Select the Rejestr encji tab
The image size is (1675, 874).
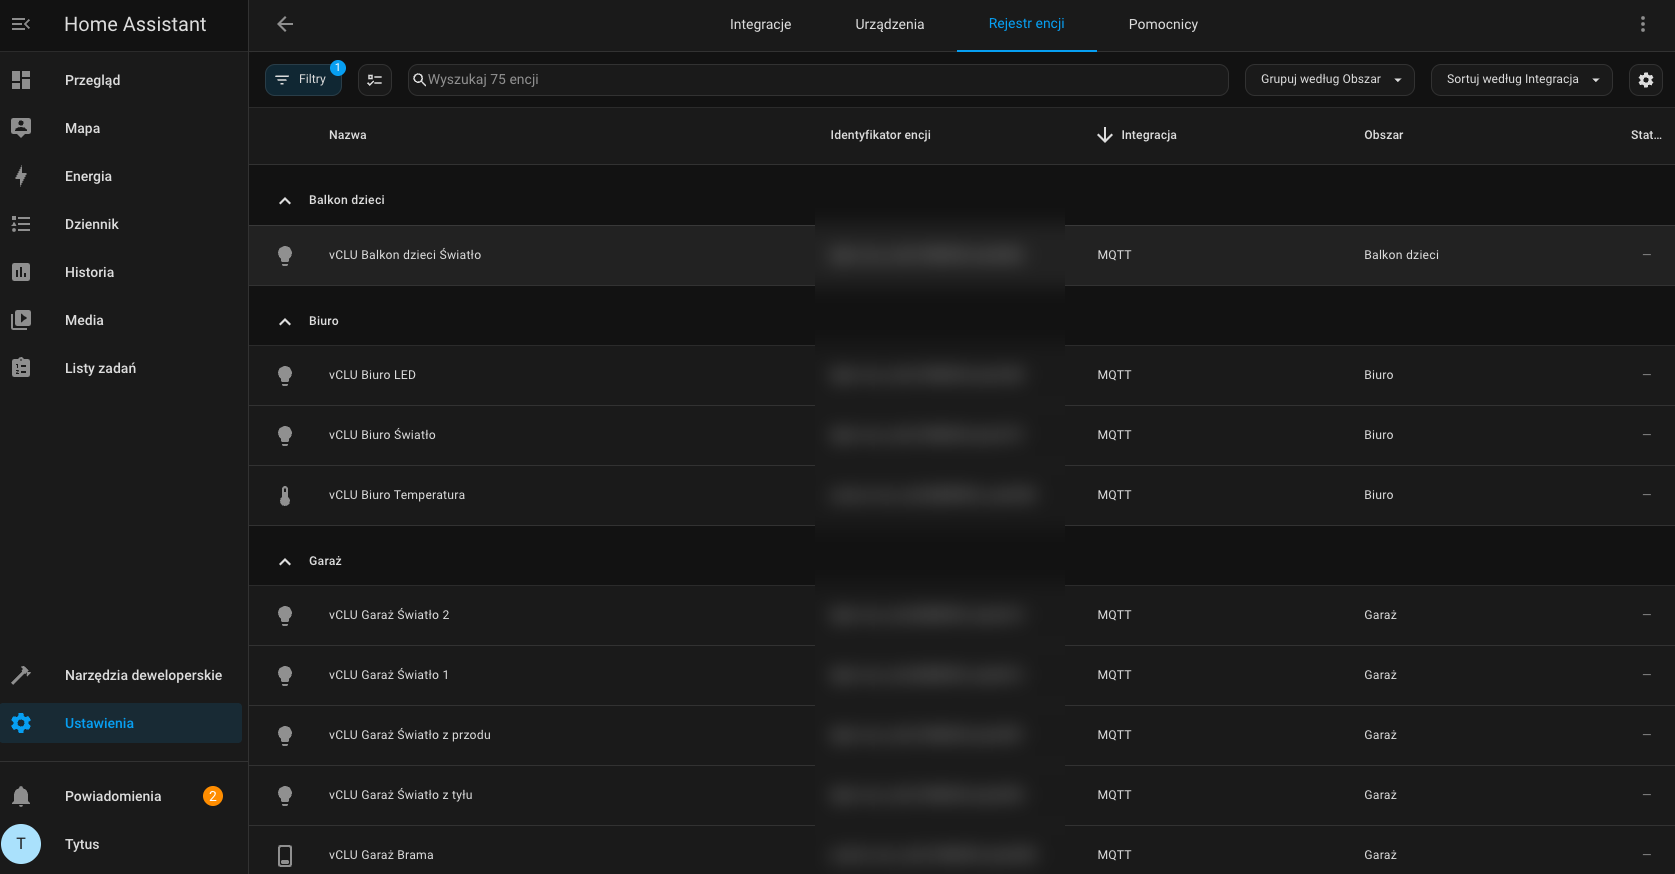(1027, 24)
